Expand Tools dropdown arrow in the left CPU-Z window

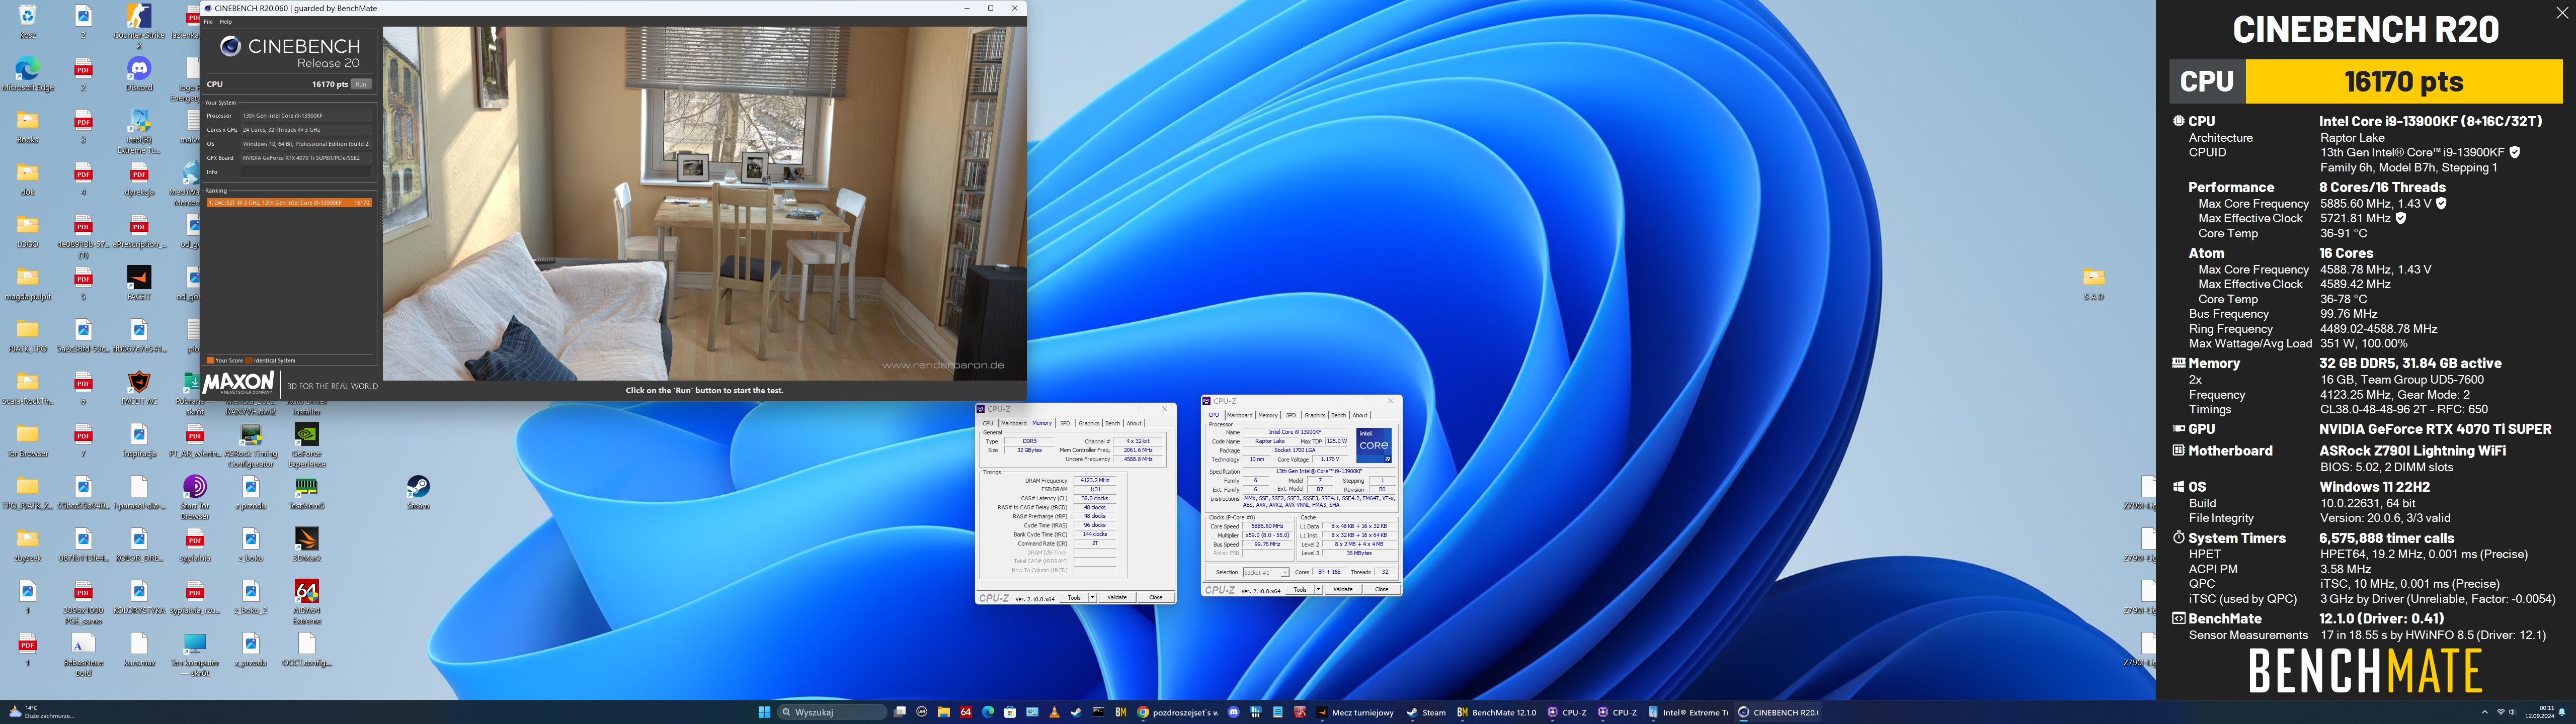coord(1092,597)
